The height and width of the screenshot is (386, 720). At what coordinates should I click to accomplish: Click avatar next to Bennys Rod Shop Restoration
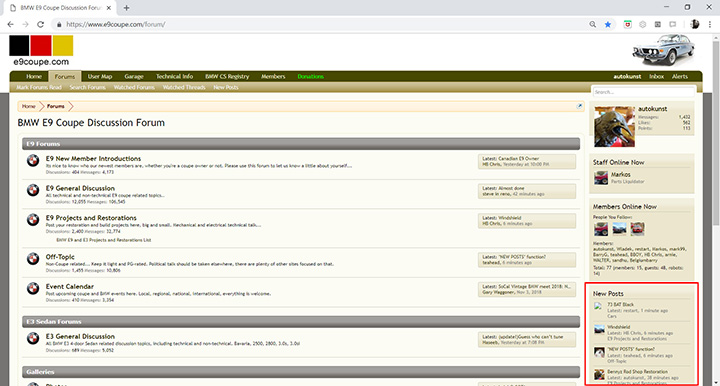[599, 375]
